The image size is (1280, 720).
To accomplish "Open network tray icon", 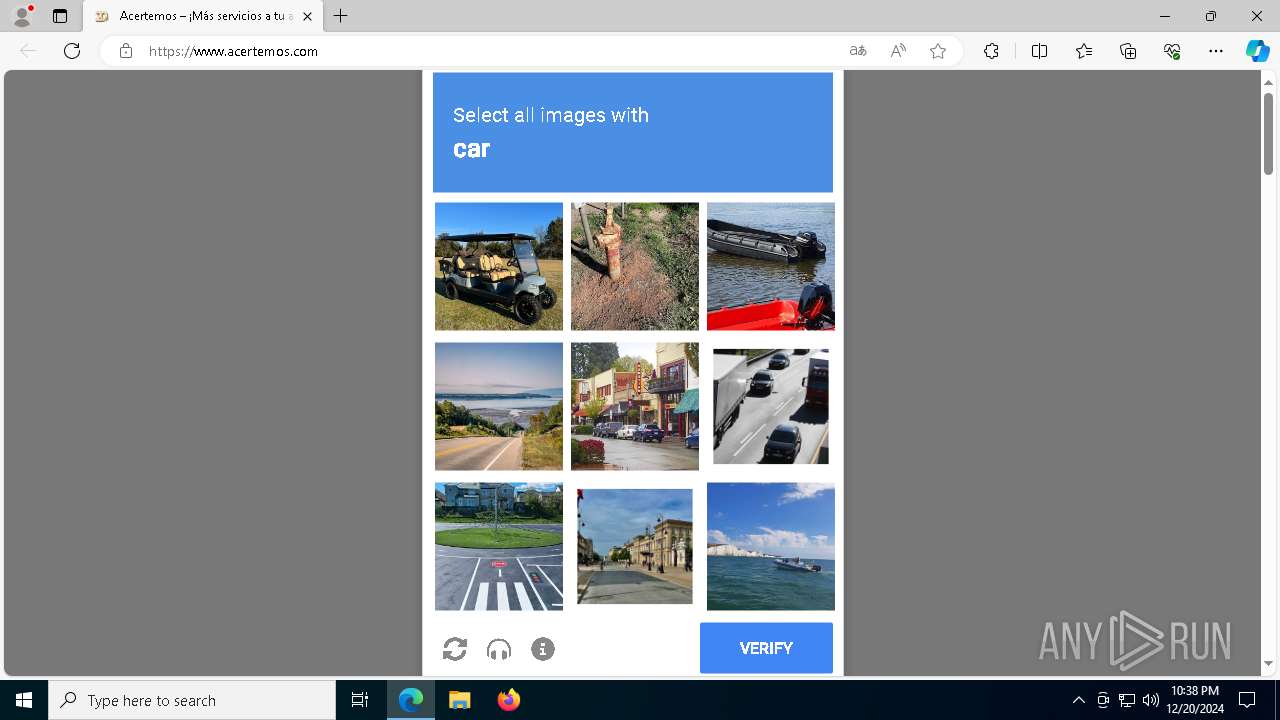I will coord(1126,700).
